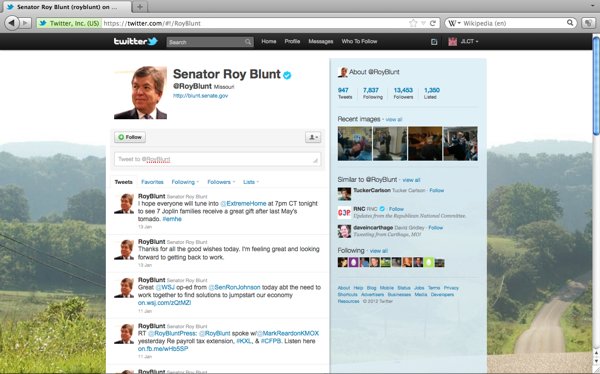Open second recent image thumbnail

coord(390,144)
